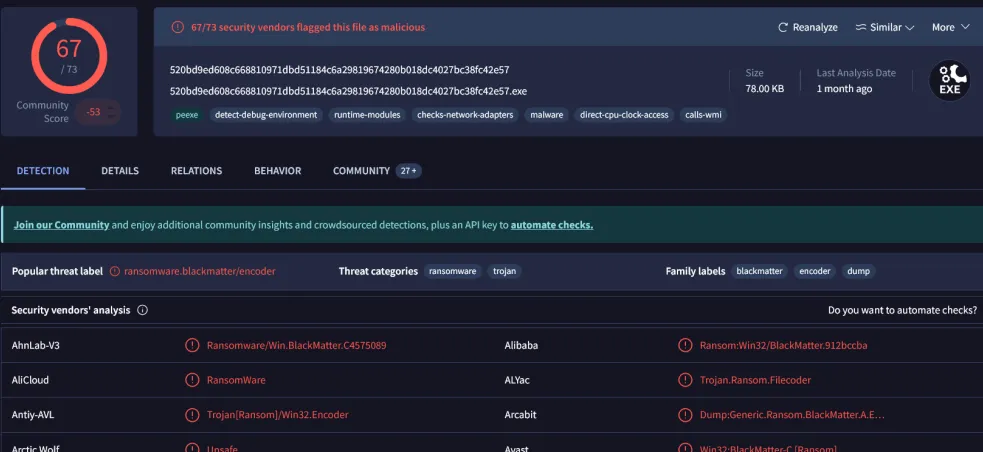Click the AliCloud detection alert icon
This screenshot has height=452, width=983.
pos(192,380)
